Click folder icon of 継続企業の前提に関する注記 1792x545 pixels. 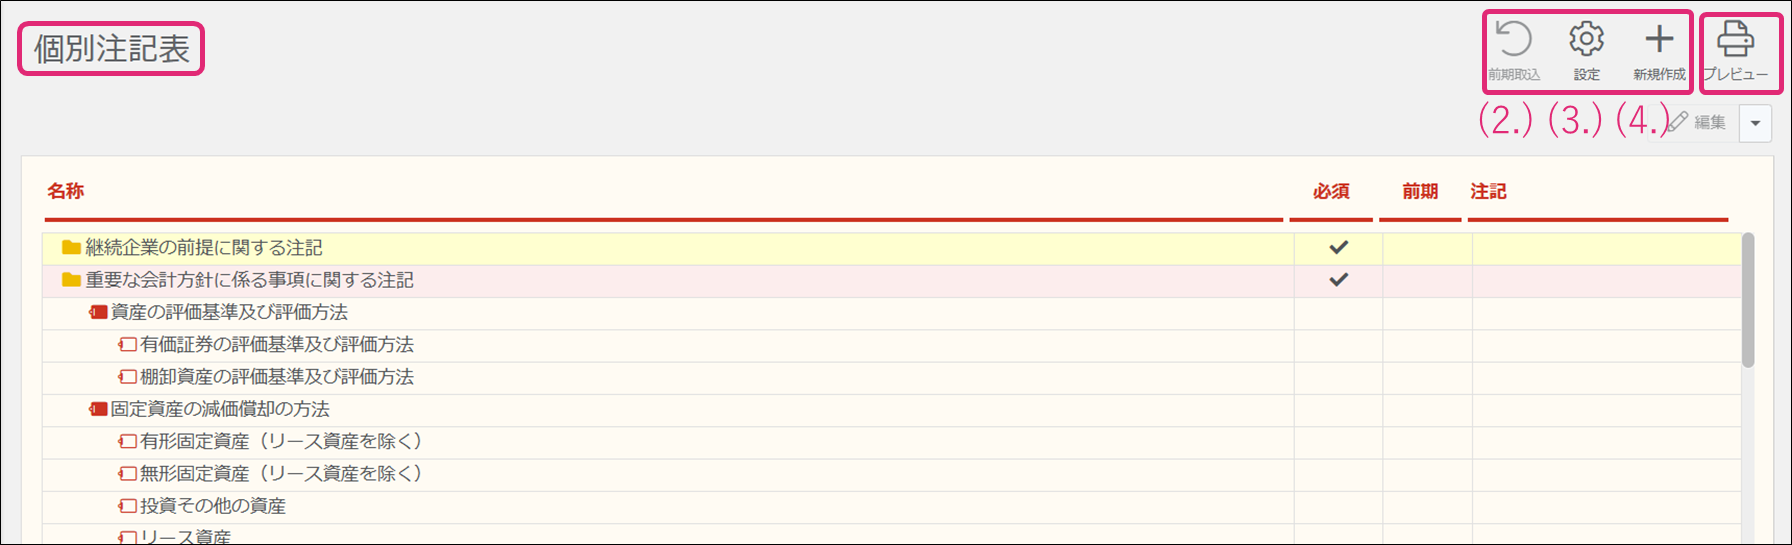click(71, 248)
